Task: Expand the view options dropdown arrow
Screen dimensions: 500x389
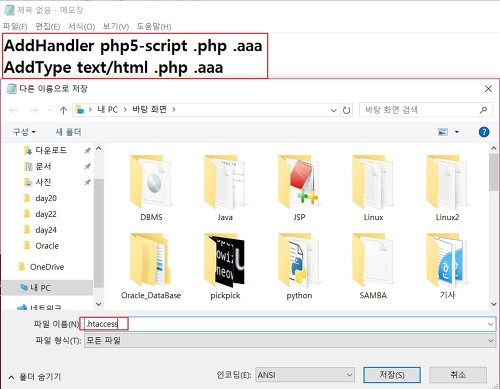Action: [x=457, y=132]
